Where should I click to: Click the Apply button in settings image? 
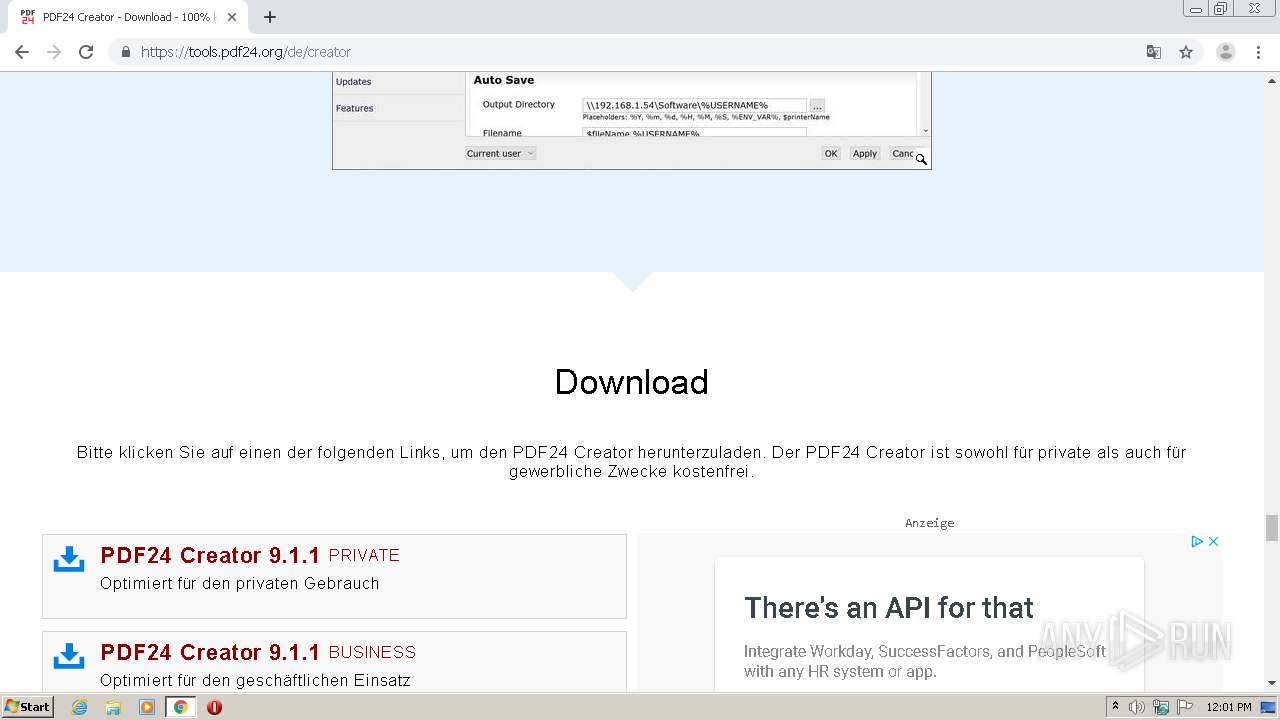pos(865,153)
